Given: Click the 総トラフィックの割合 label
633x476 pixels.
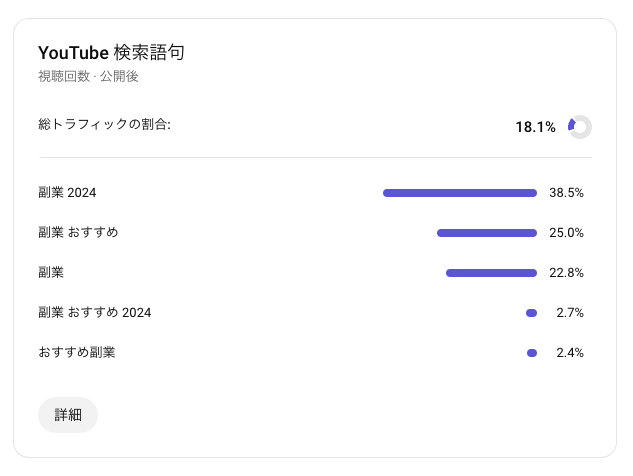Looking at the screenshot, I should (105, 126).
